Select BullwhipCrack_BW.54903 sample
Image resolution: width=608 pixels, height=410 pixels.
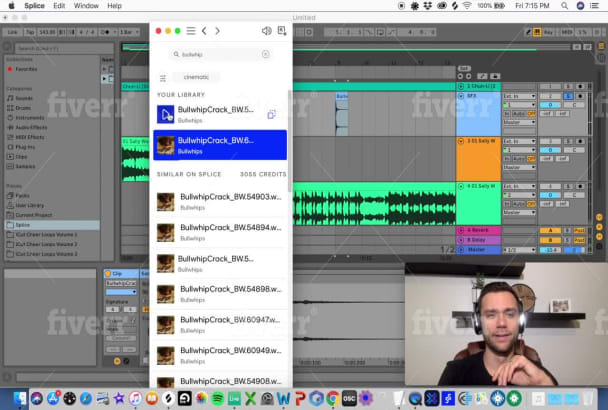[220, 202]
